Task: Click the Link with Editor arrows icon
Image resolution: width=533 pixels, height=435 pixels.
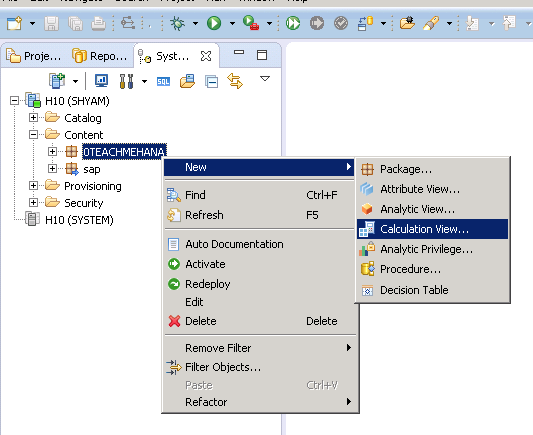Action: pyautogui.click(x=235, y=81)
